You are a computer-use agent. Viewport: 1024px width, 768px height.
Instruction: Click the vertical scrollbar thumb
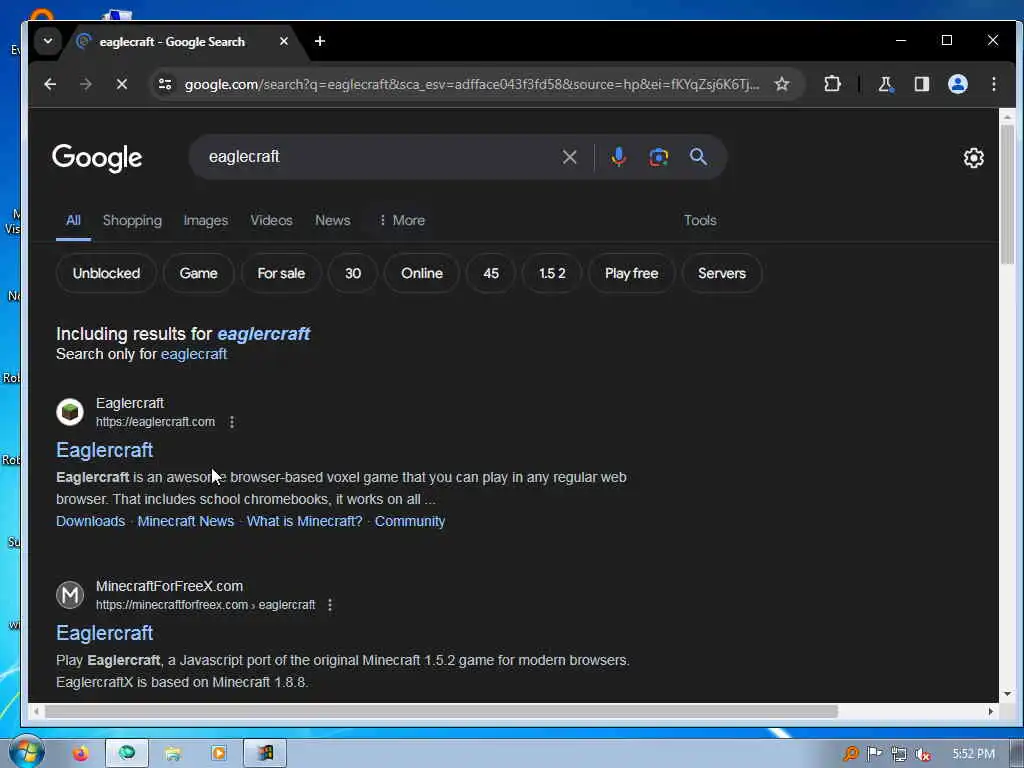[x=1007, y=194]
